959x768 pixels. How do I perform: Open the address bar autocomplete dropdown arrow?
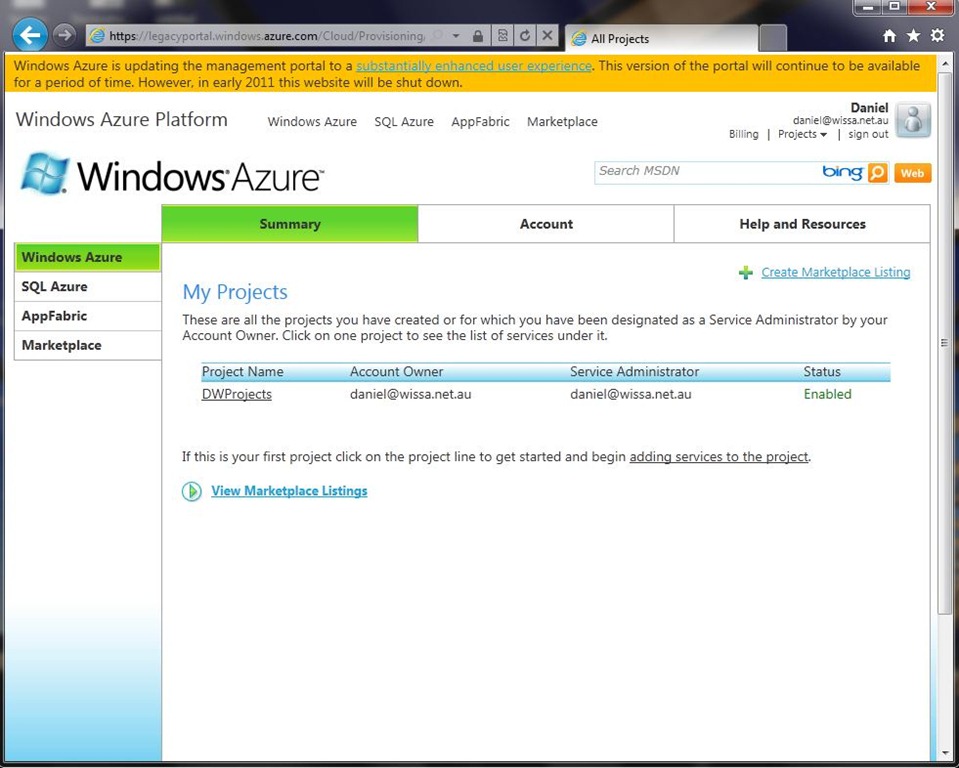point(456,36)
